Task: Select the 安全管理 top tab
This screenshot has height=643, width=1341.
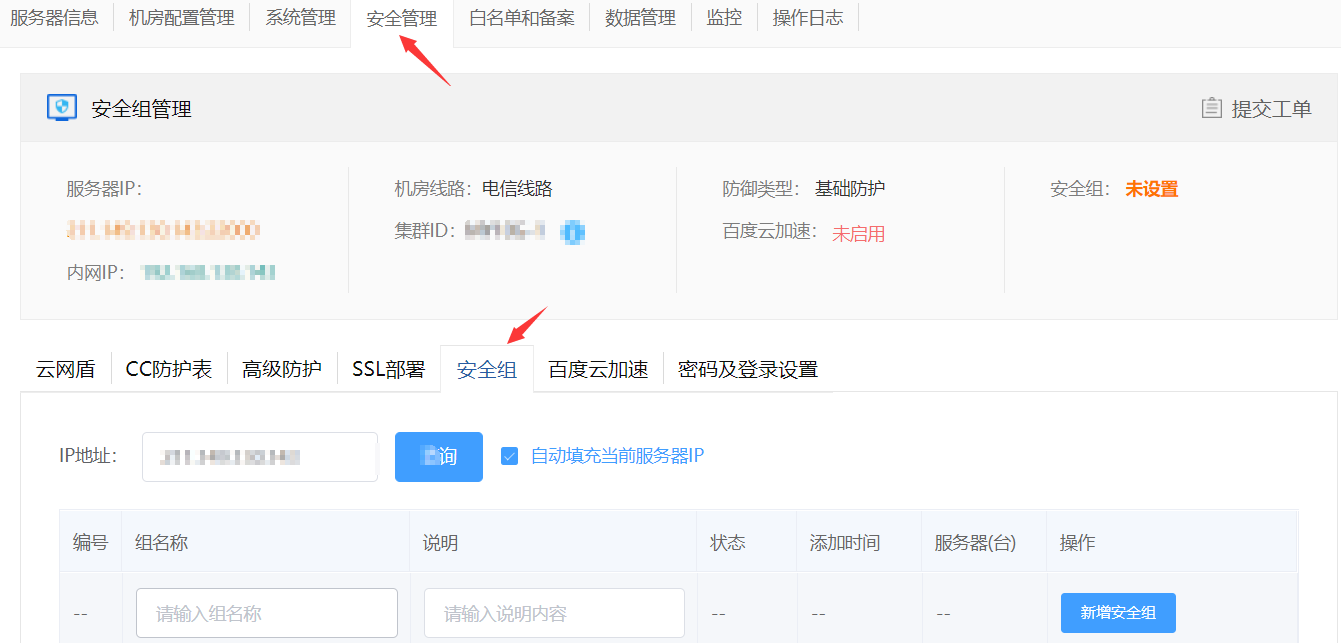Action: [x=401, y=19]
